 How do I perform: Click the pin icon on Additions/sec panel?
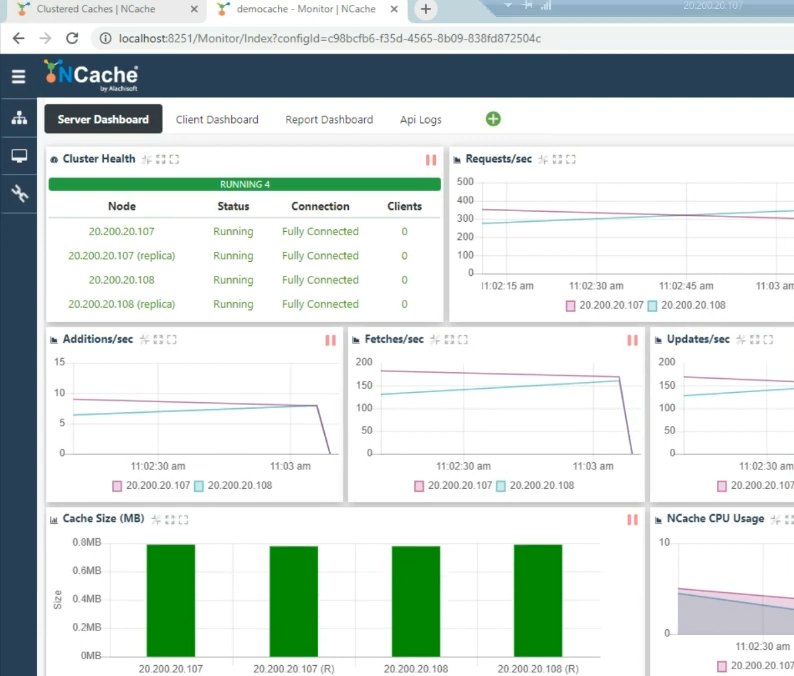coord(144,340)
